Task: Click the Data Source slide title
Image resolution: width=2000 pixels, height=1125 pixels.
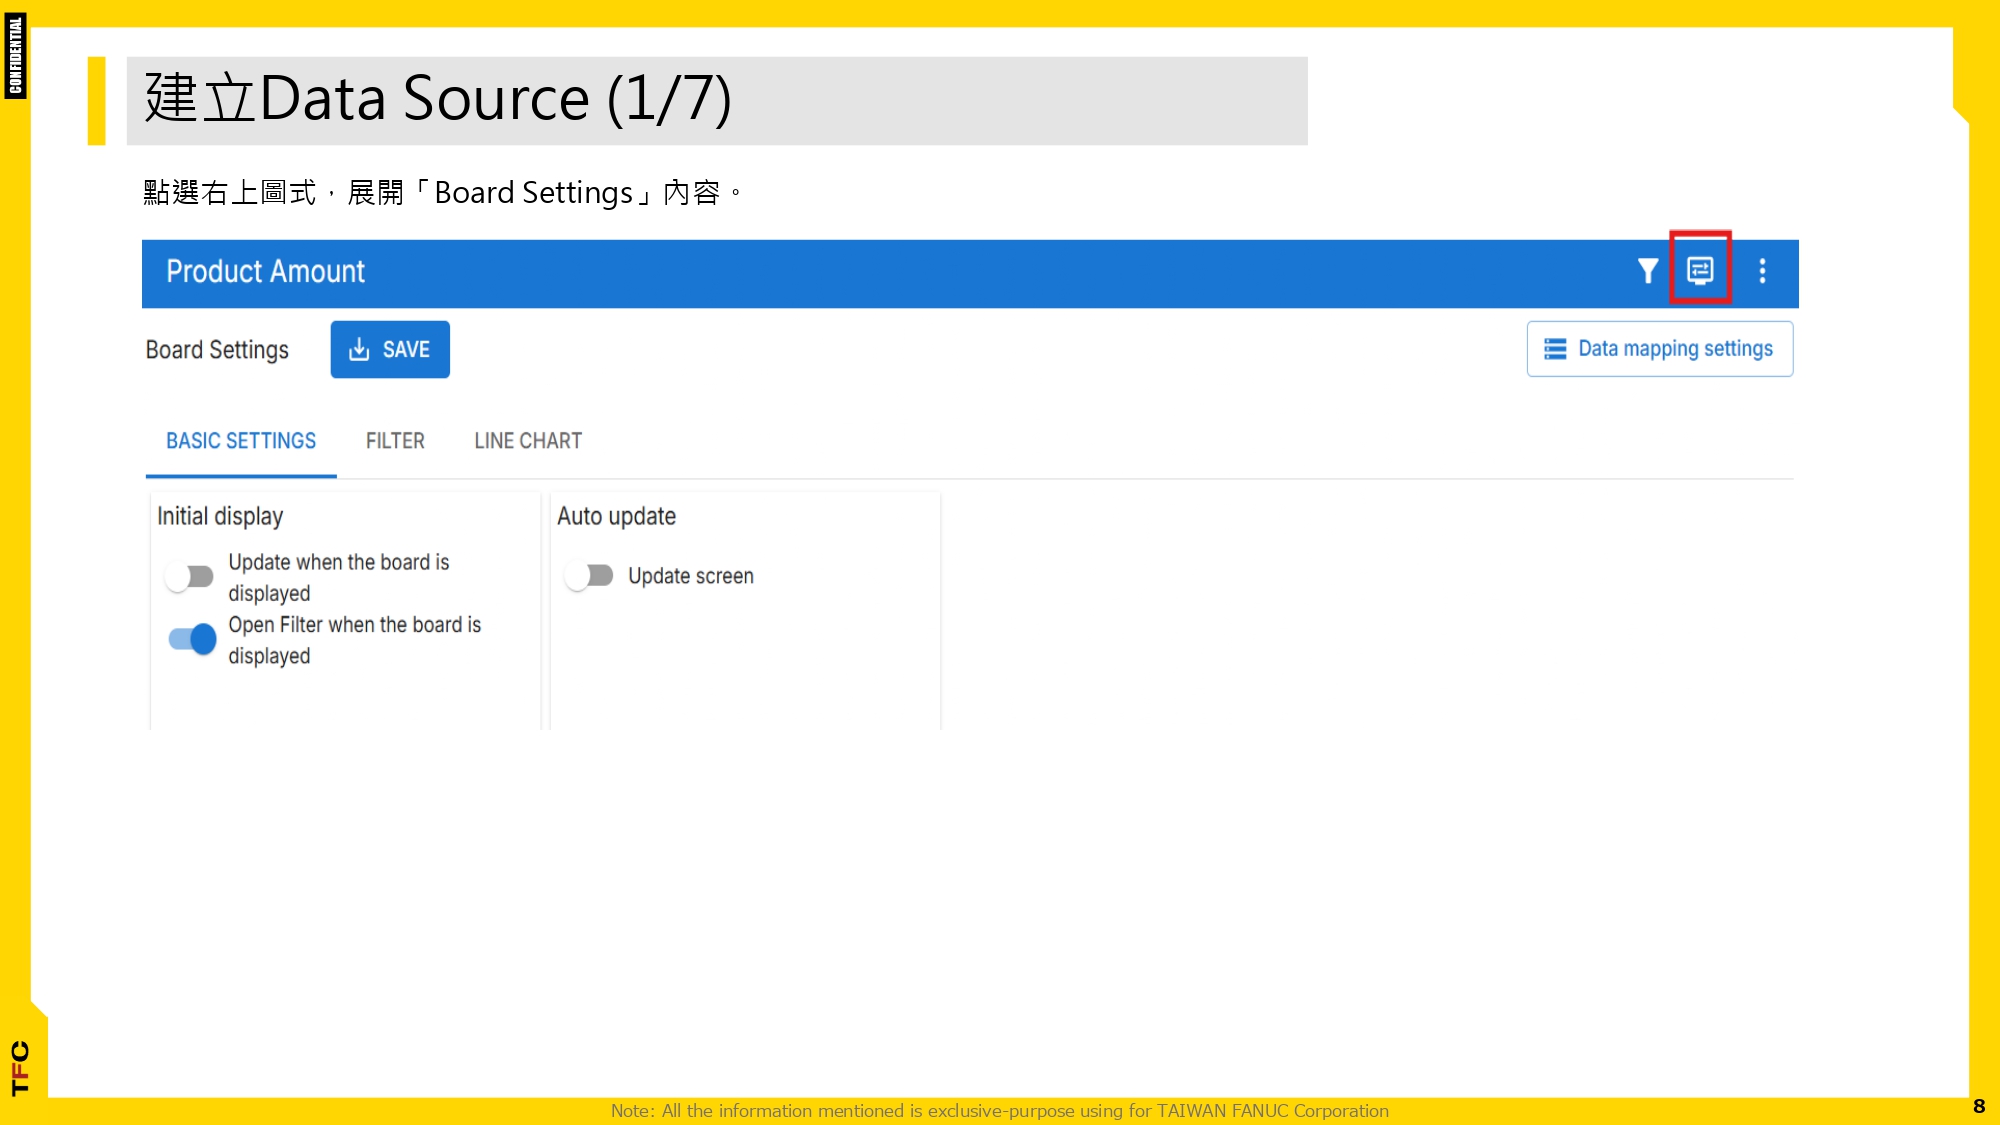Action: [438, 99]
